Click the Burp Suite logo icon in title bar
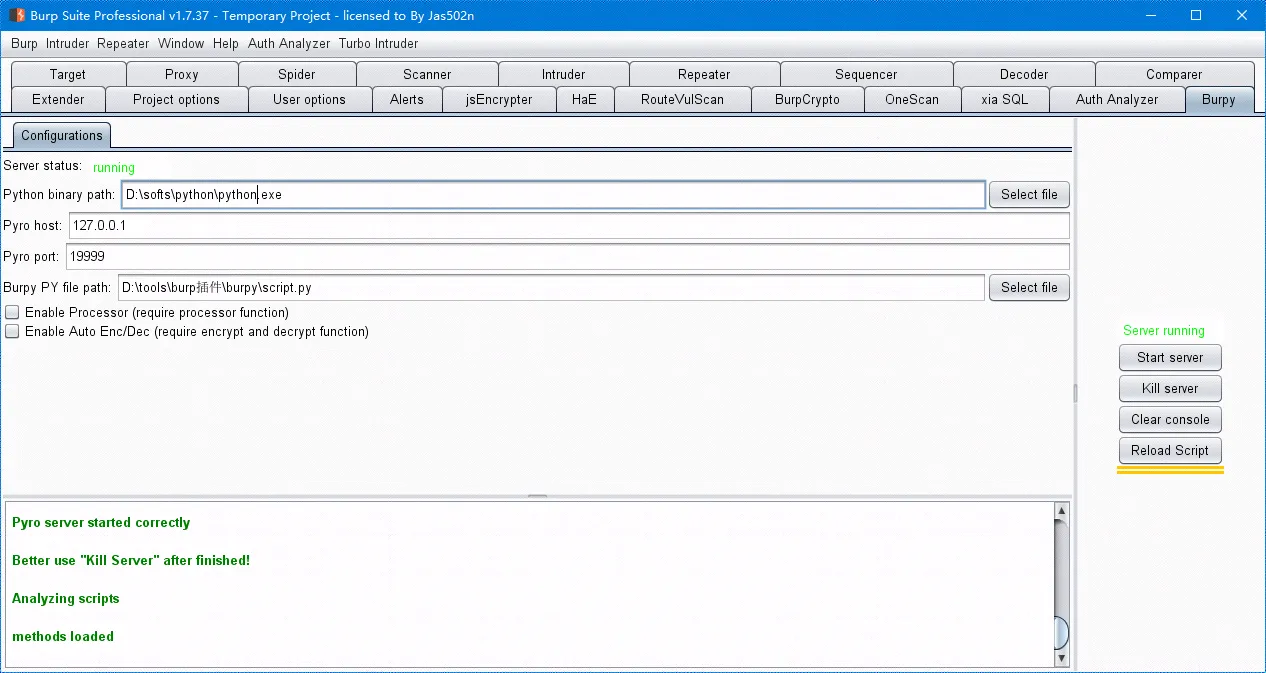The image size is (1266, 673). (17, 15)
